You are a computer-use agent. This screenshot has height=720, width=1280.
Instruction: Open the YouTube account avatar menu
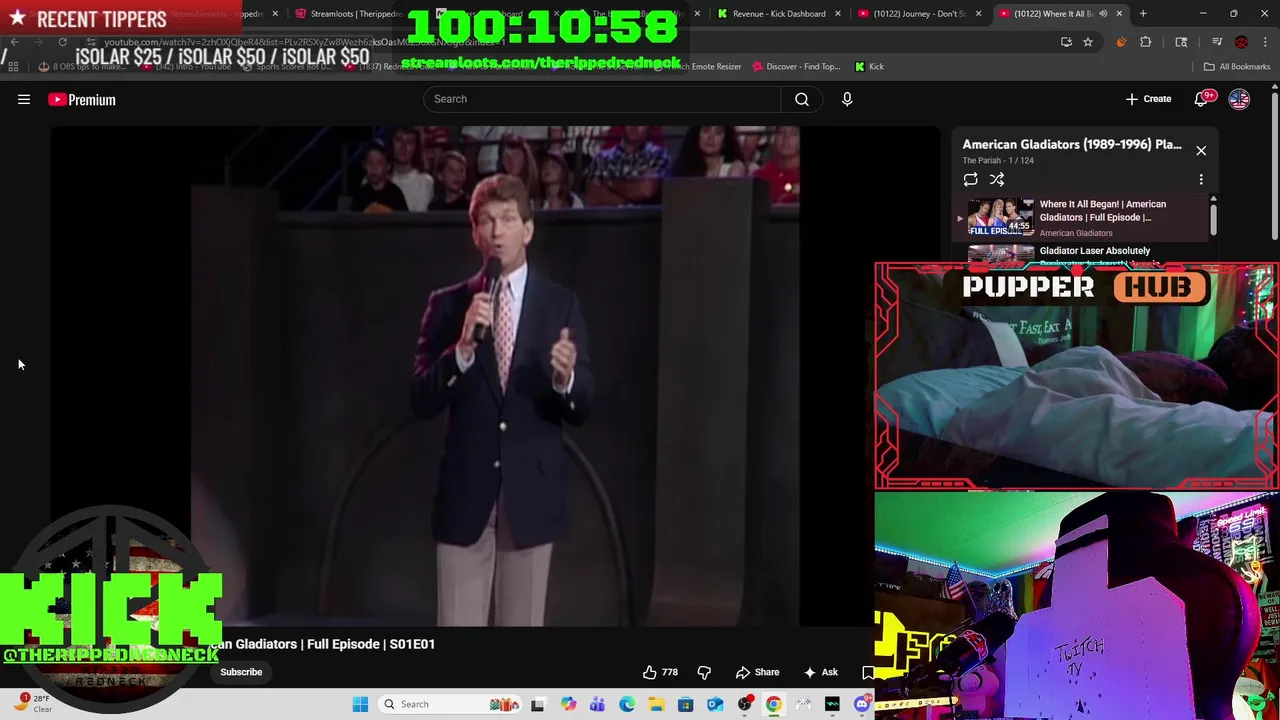point(1239,99)
